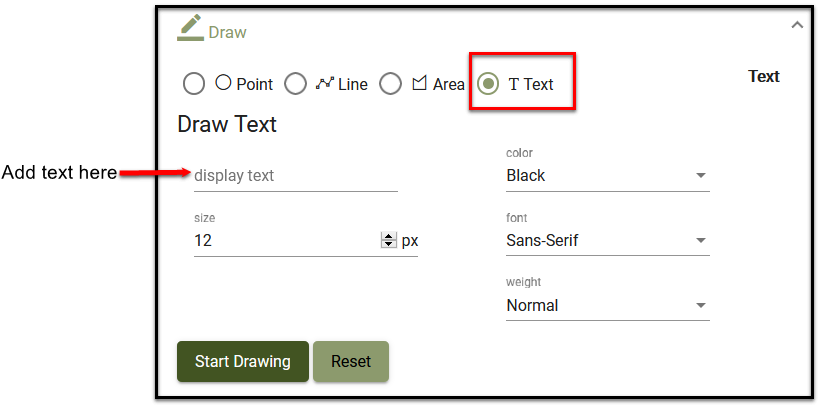
Task: Select the Area radio button
Action: tap(391, 84)
